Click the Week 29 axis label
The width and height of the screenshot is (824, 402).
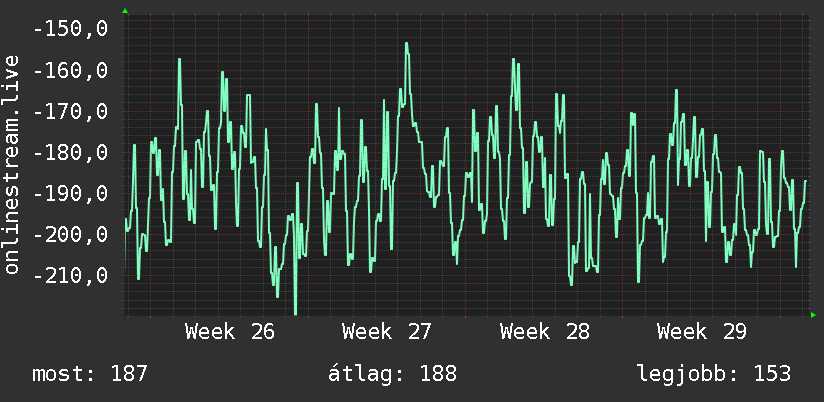coord(702,332)
